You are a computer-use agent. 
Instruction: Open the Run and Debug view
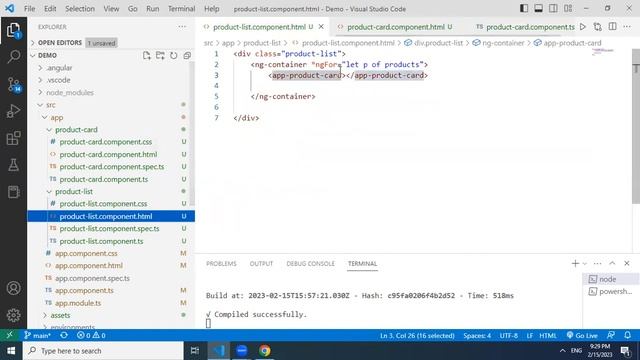(x=13, y=111)
